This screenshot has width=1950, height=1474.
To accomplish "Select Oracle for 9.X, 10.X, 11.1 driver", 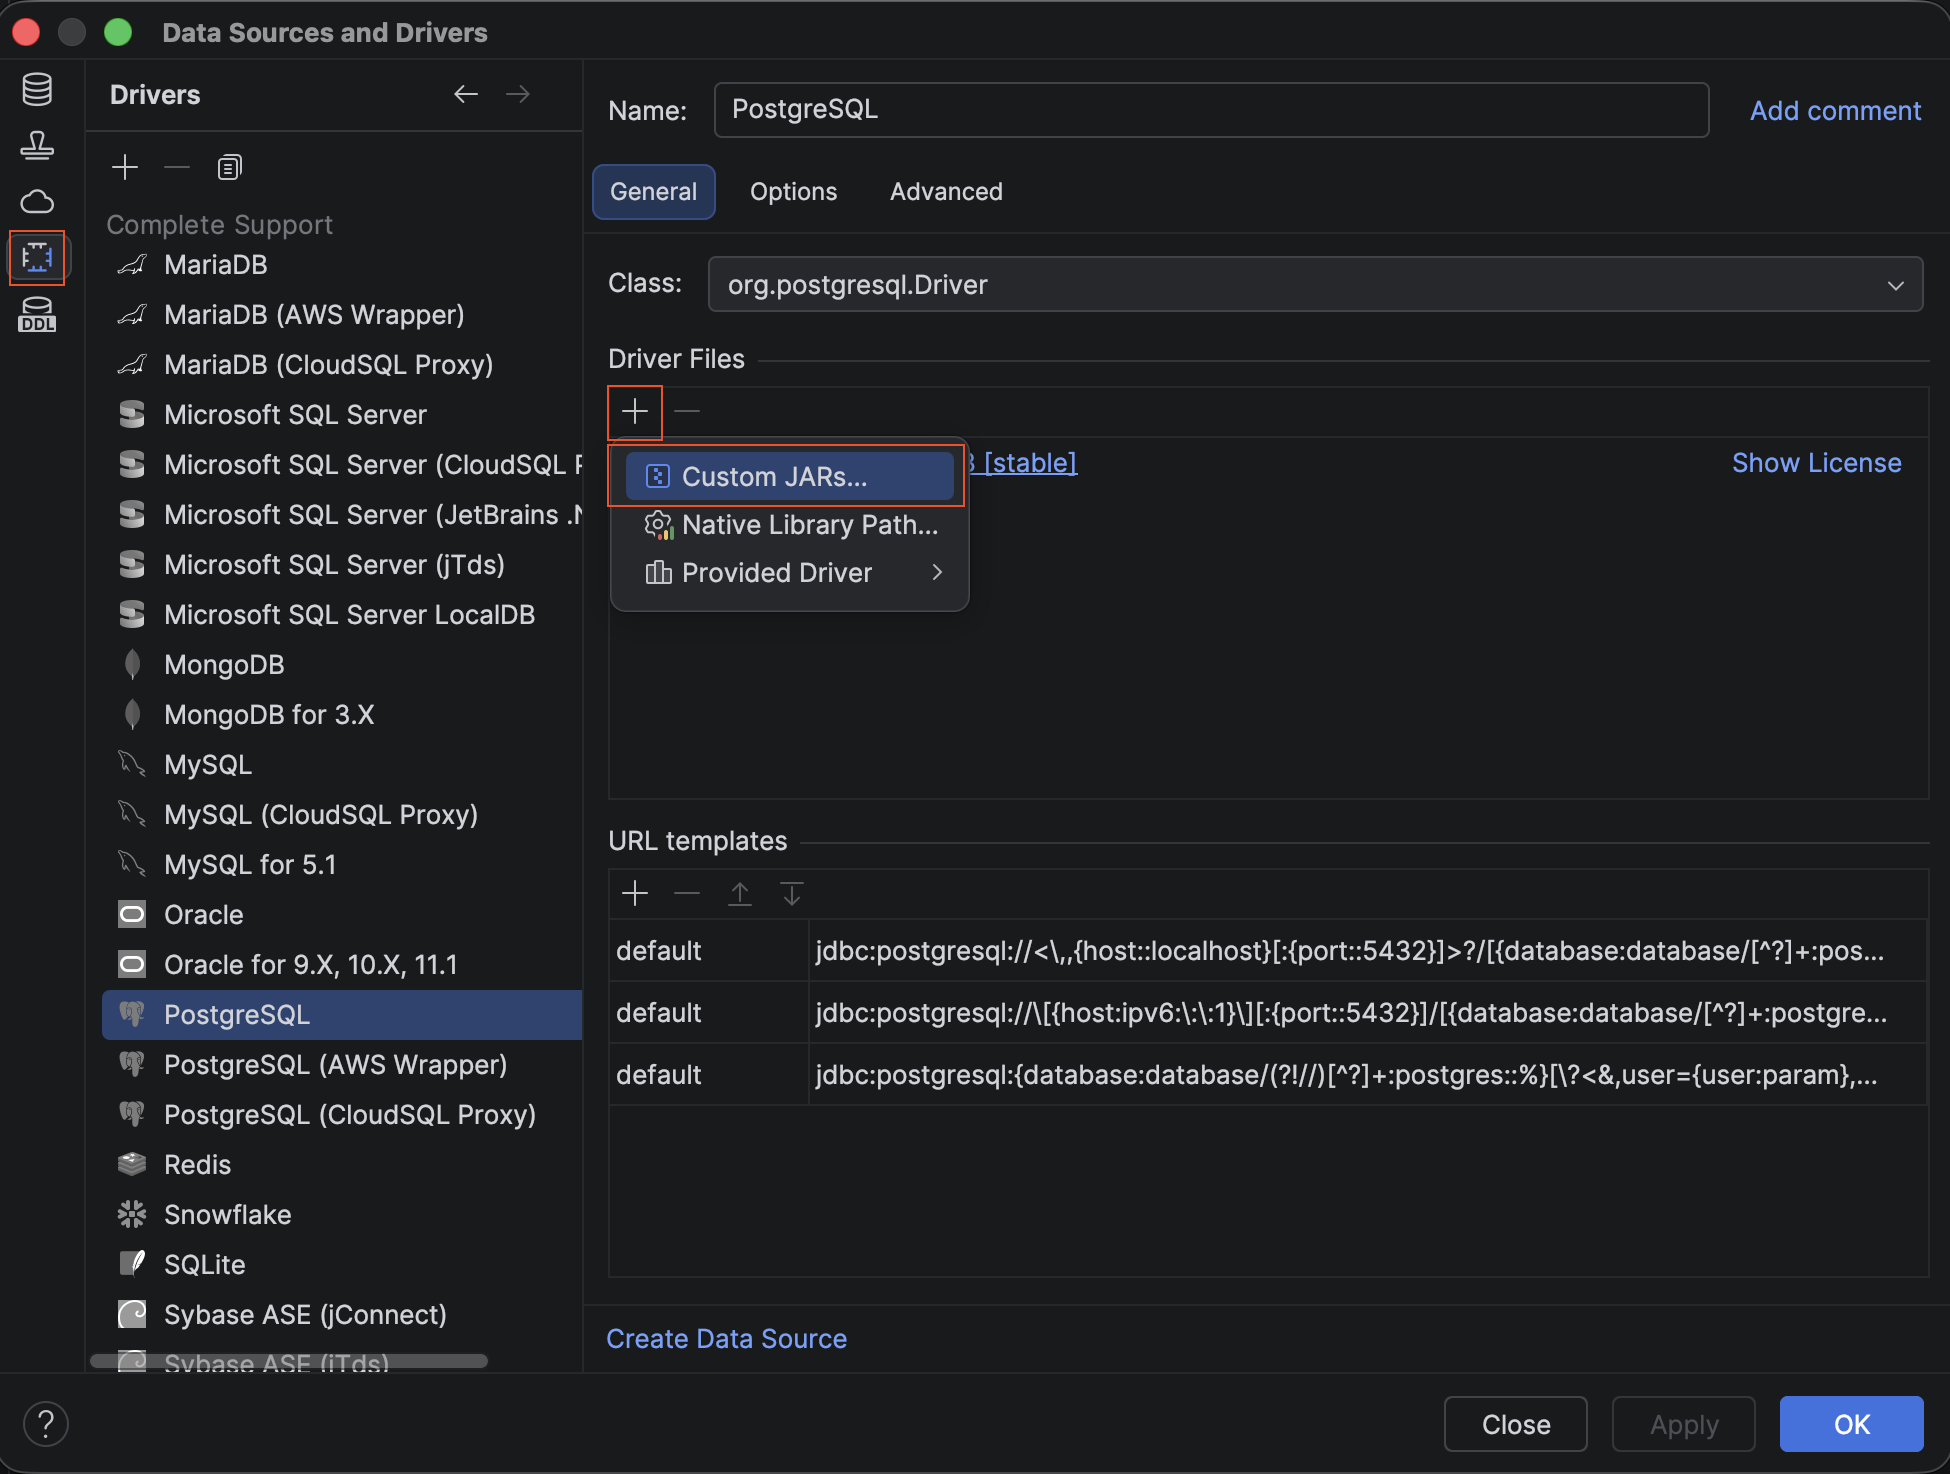I will 342,964.
